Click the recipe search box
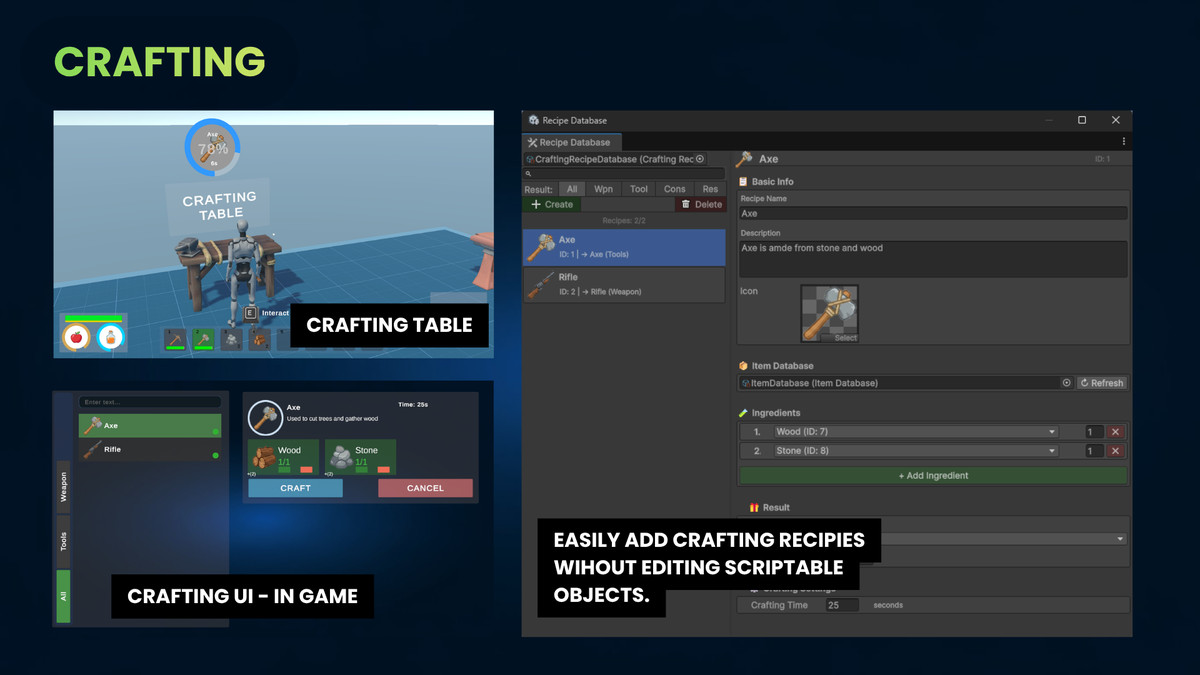Screen dimensions: 1200x675 pyautogui.click(x=624, y=173)
